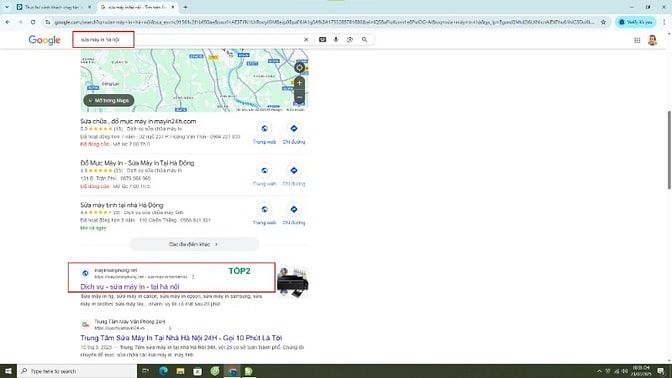Open Dịch vụ - sửa máy in - tại hà nội link
This screenshot has height=378, width=672.
pos(130,287)
